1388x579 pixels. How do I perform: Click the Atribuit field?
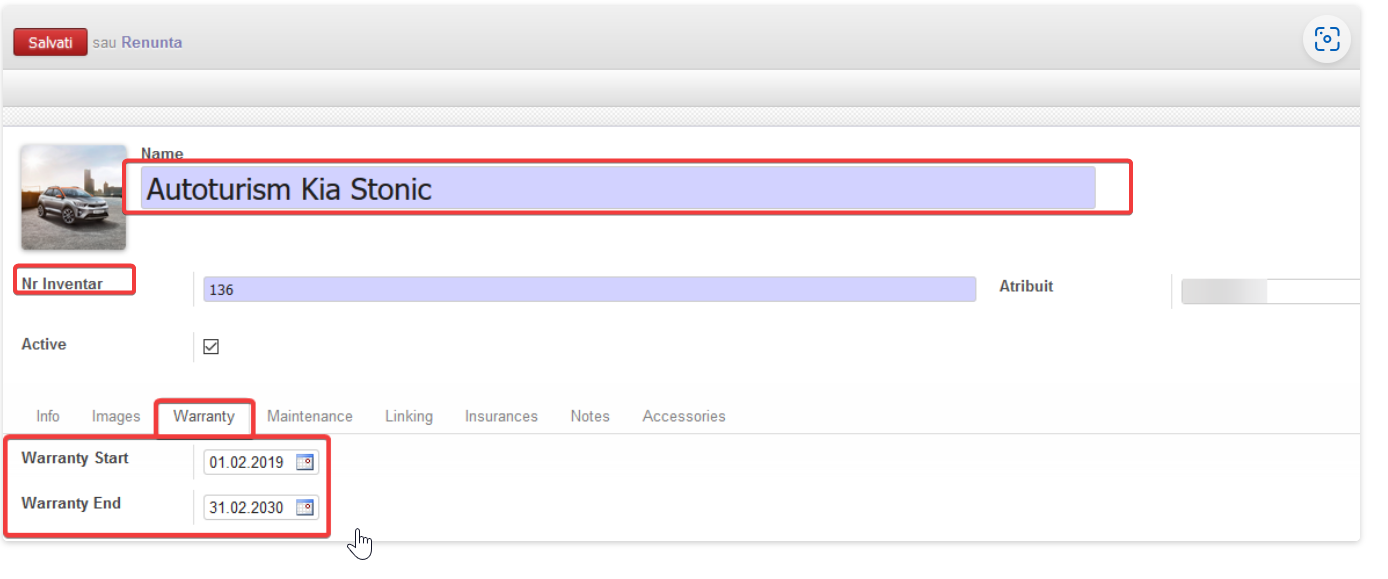(x=1270, y=291)
